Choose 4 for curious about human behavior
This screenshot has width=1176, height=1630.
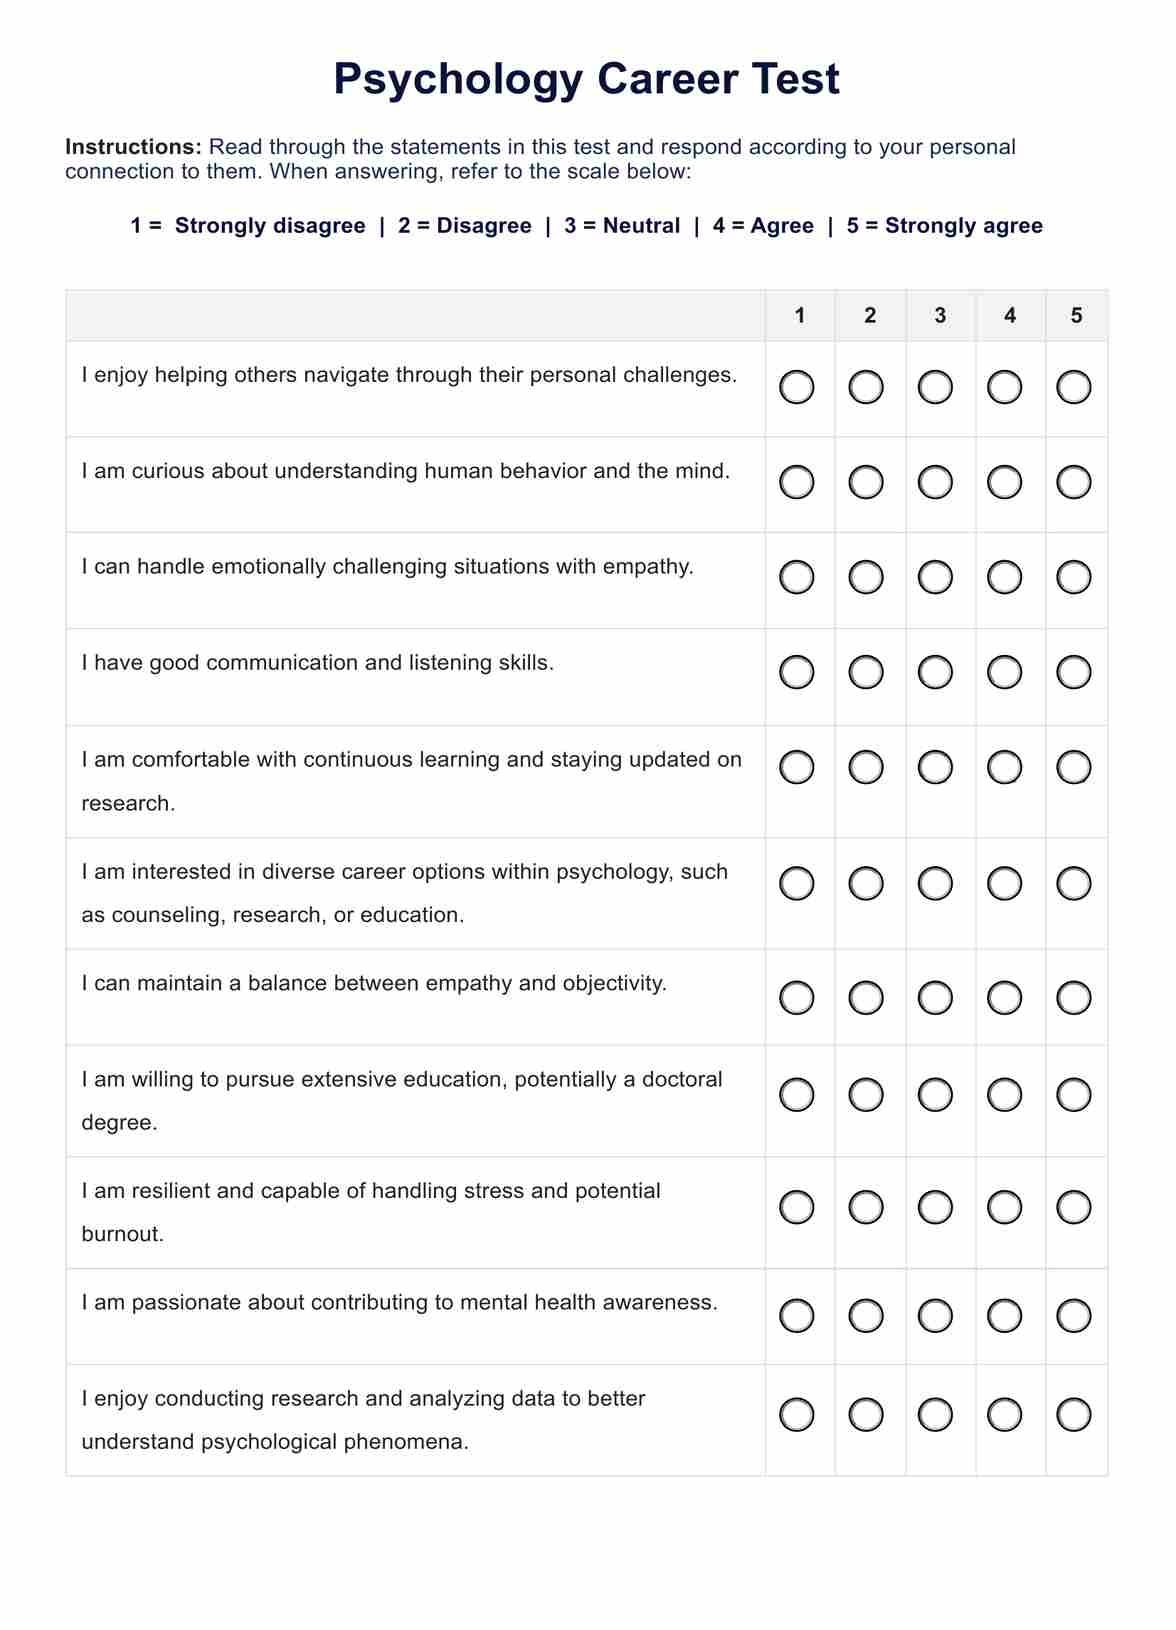tap(1004, 482)
